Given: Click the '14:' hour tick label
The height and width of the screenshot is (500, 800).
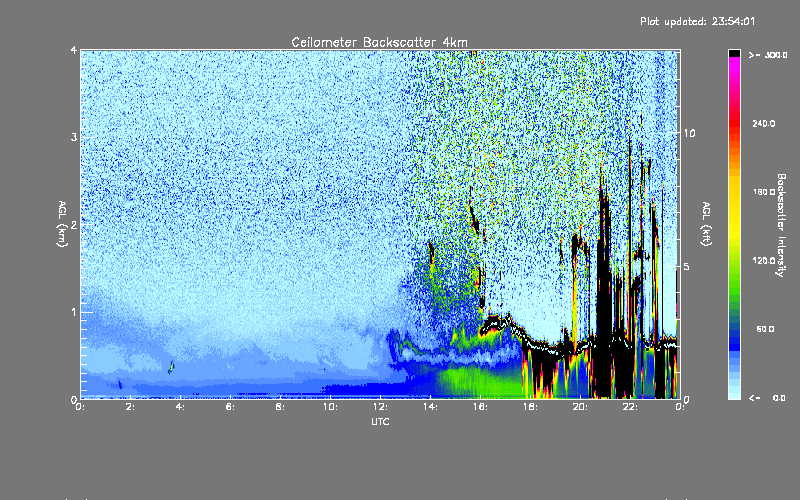Looking at the screenshot, I should 431,407.
